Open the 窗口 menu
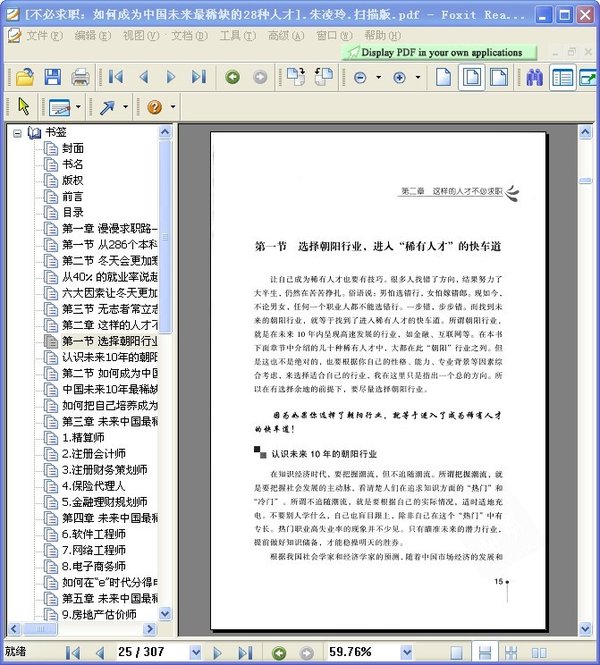Image resolution: width=600 pixels, height=665 pixels. (x=334, y=36)
